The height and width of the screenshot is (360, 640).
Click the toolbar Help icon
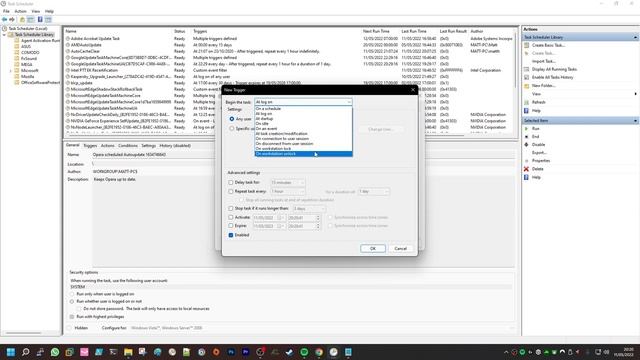[40, 20]
